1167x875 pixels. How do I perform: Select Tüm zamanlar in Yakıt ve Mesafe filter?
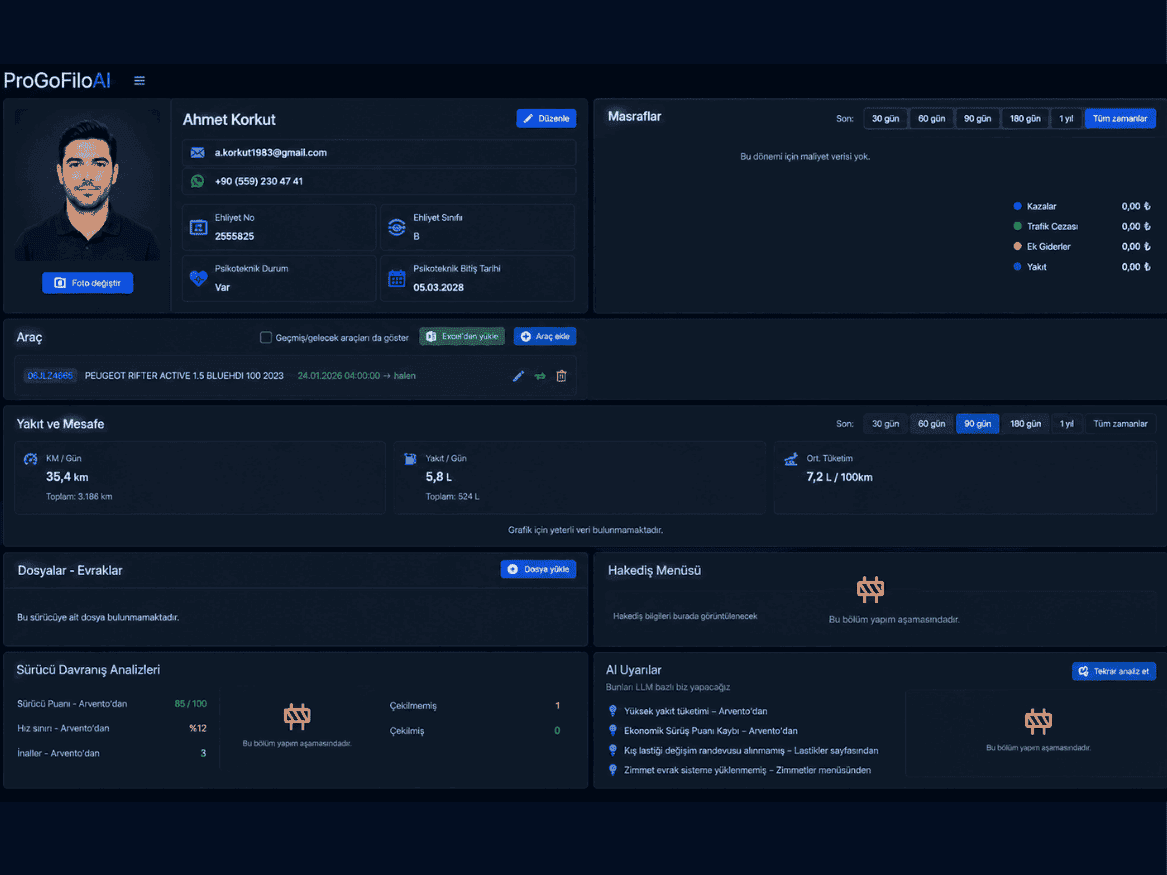pyautogui.click(x=1119, y=423)
